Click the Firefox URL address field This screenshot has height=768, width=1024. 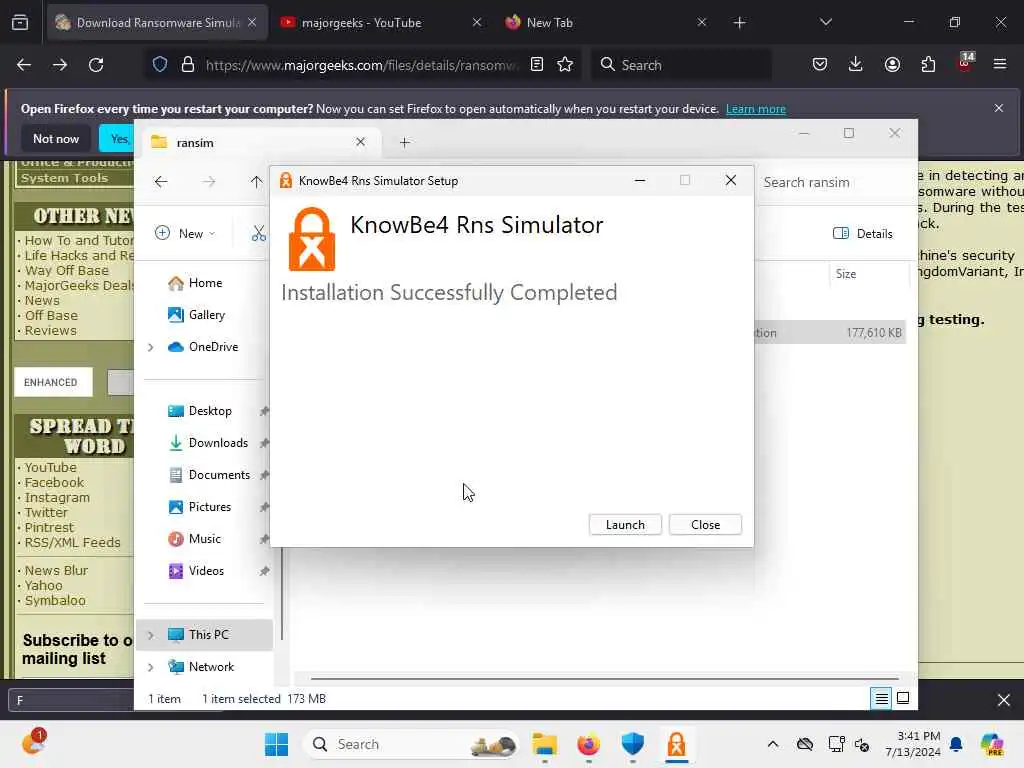tap(362, 65)
